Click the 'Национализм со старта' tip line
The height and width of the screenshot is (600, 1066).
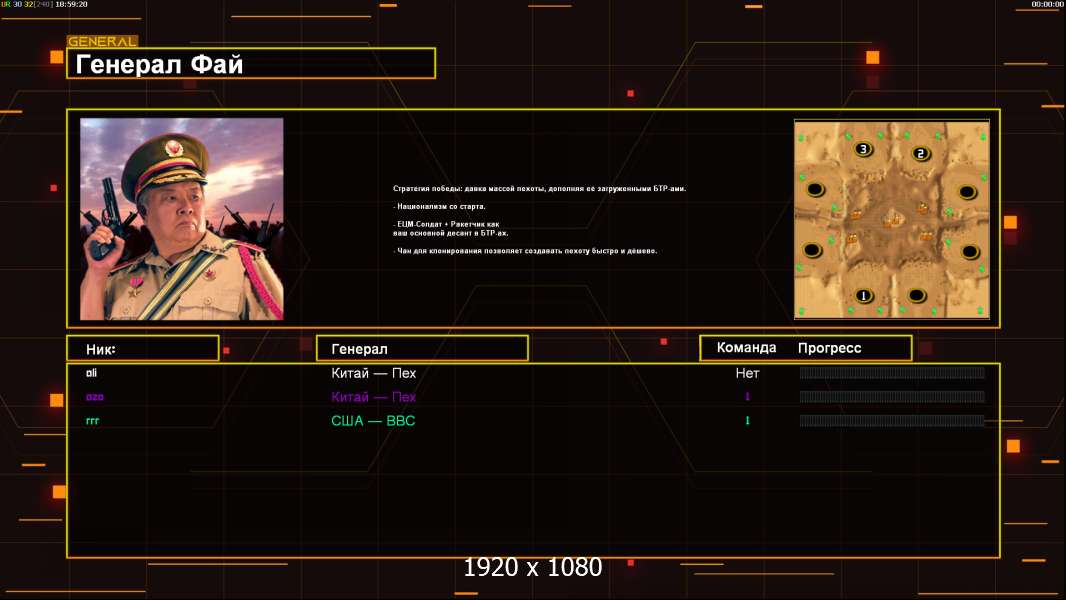439,206
